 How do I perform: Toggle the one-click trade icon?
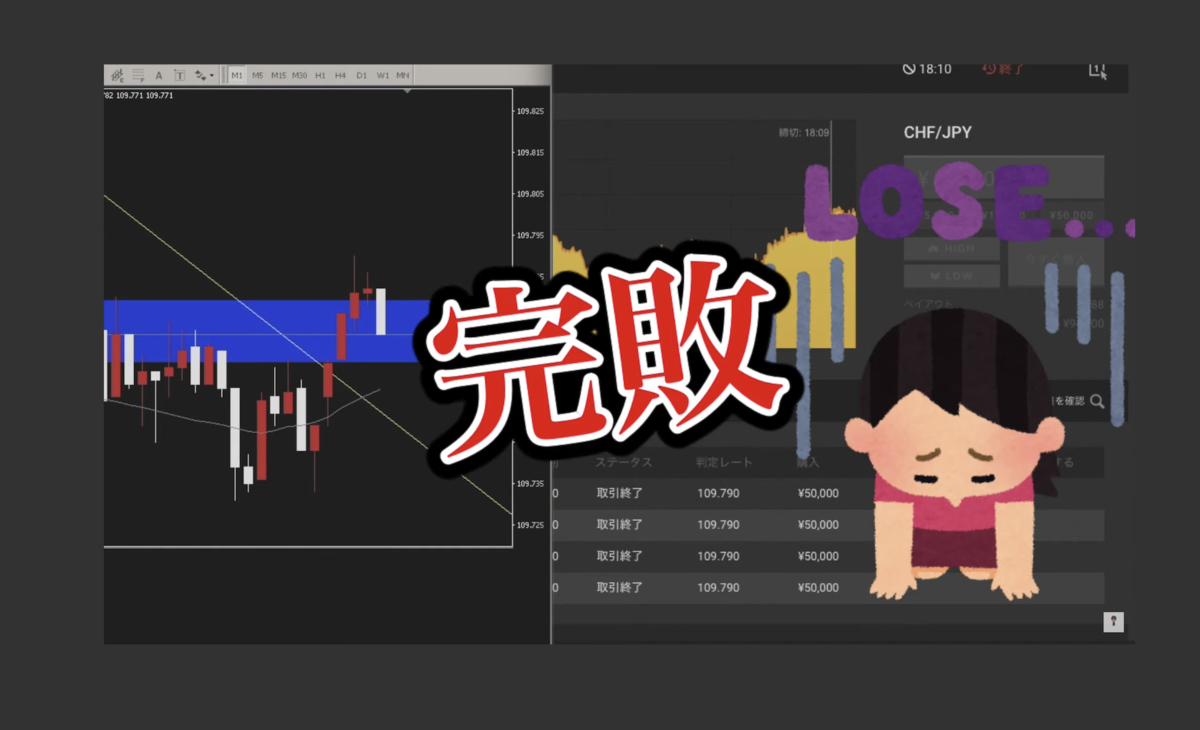(x=1098, y=70)
